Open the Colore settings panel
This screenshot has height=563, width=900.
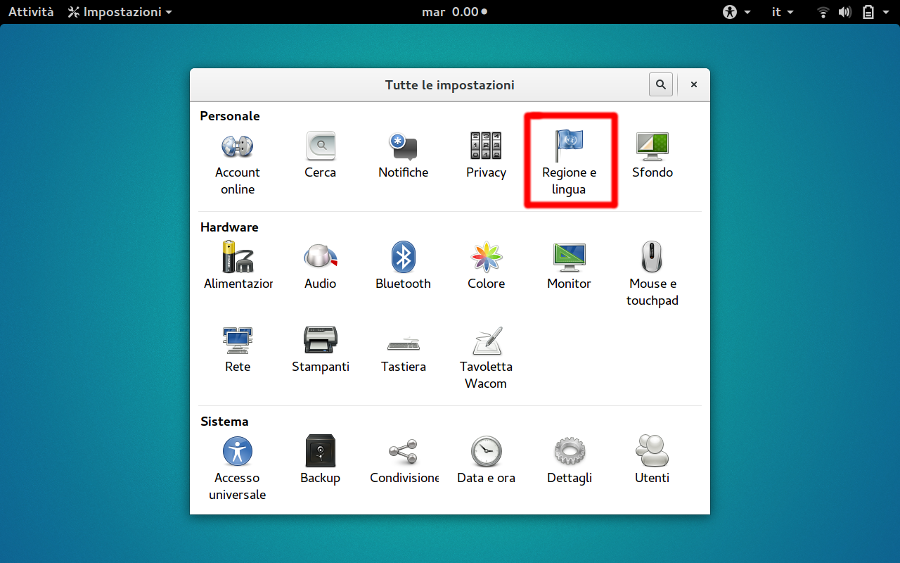(x=486, y=266)
